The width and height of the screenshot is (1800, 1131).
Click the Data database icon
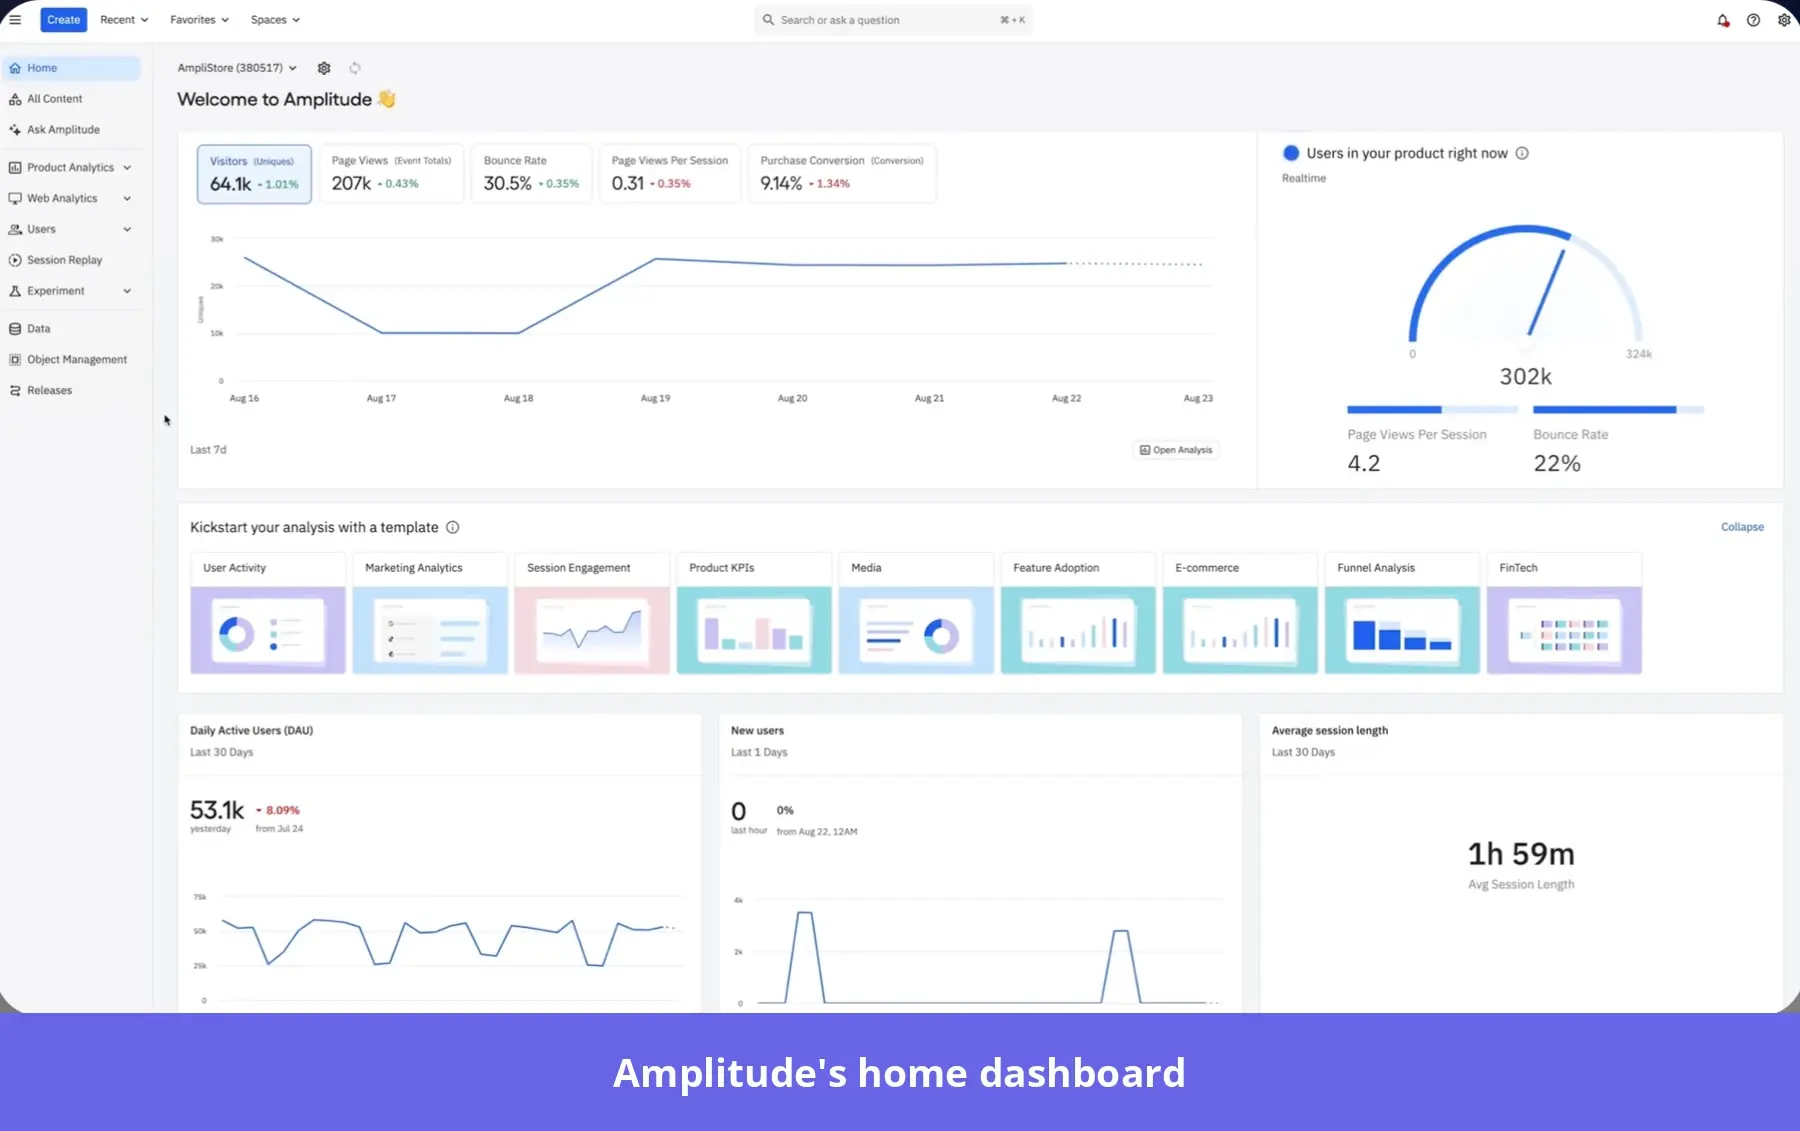coord(15,329)
